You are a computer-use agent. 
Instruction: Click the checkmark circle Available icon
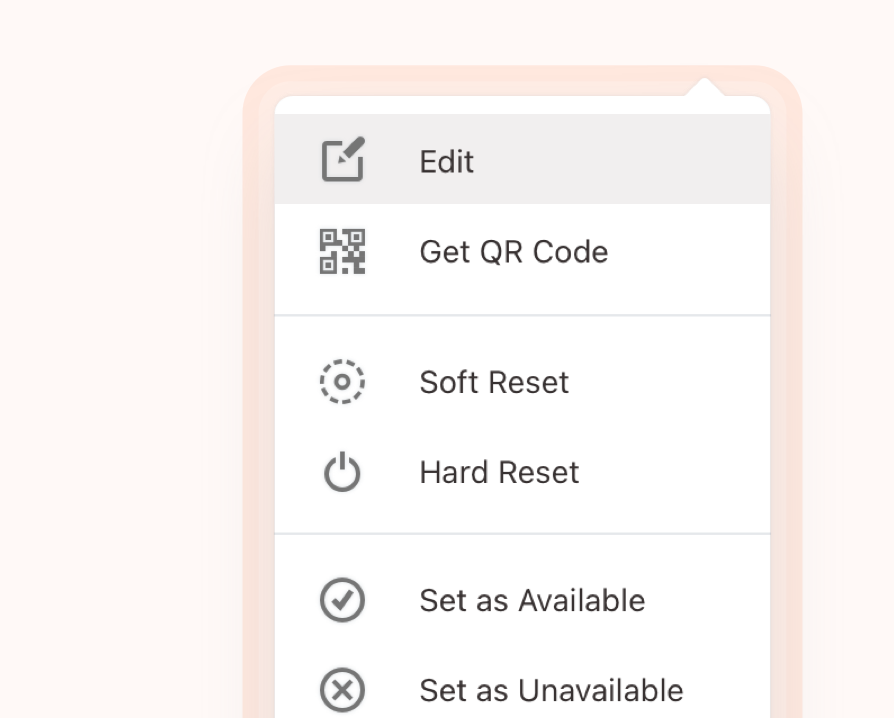pos(342,601)
